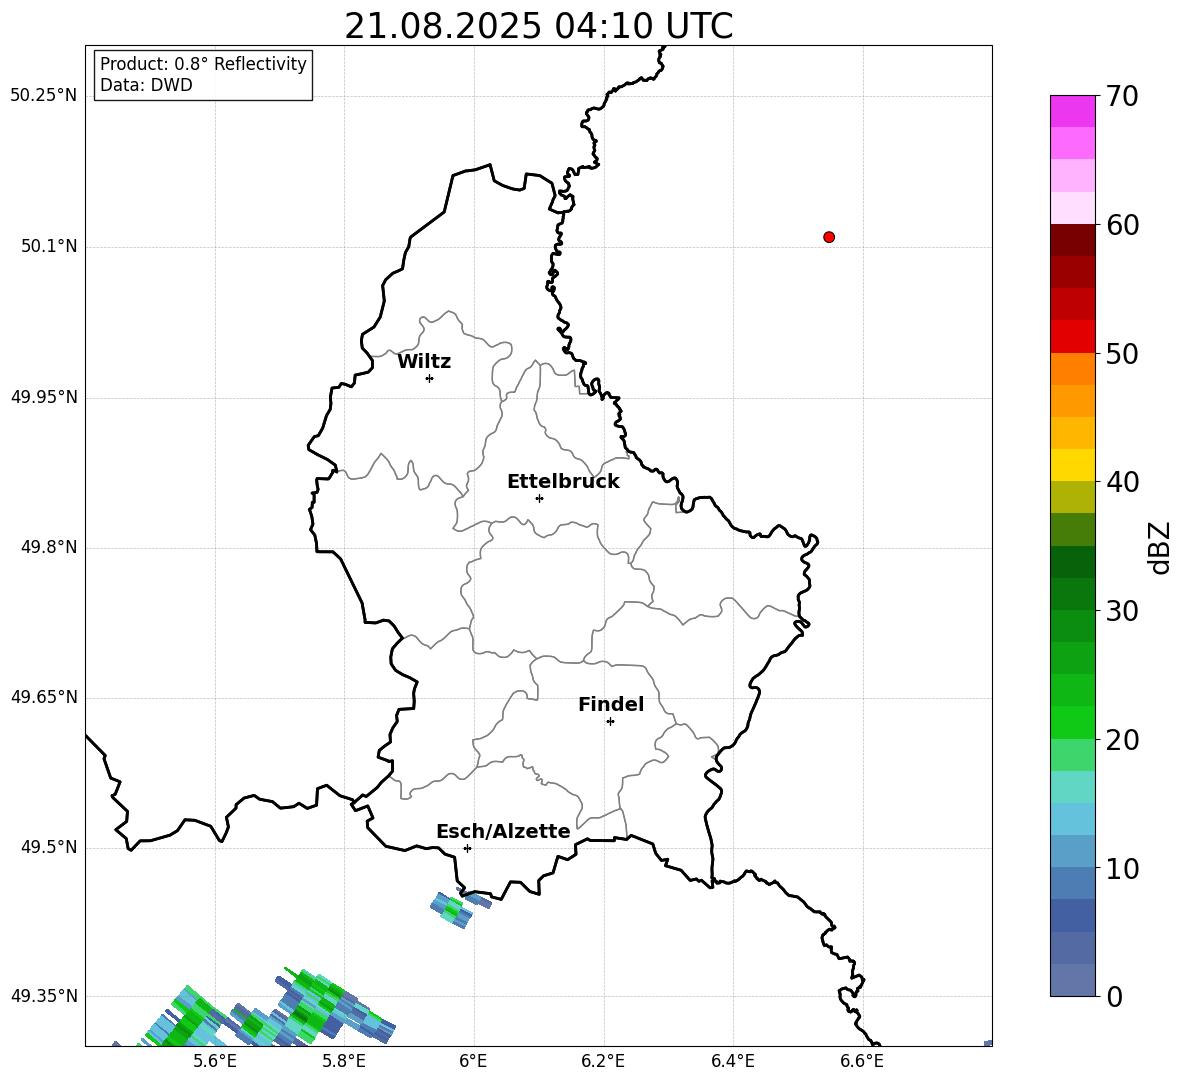Click the Wiltz cross marker
Image resolution: width=1184 pixels, height=1081 pixels.
pyautogui.click(x=430, y=378)
